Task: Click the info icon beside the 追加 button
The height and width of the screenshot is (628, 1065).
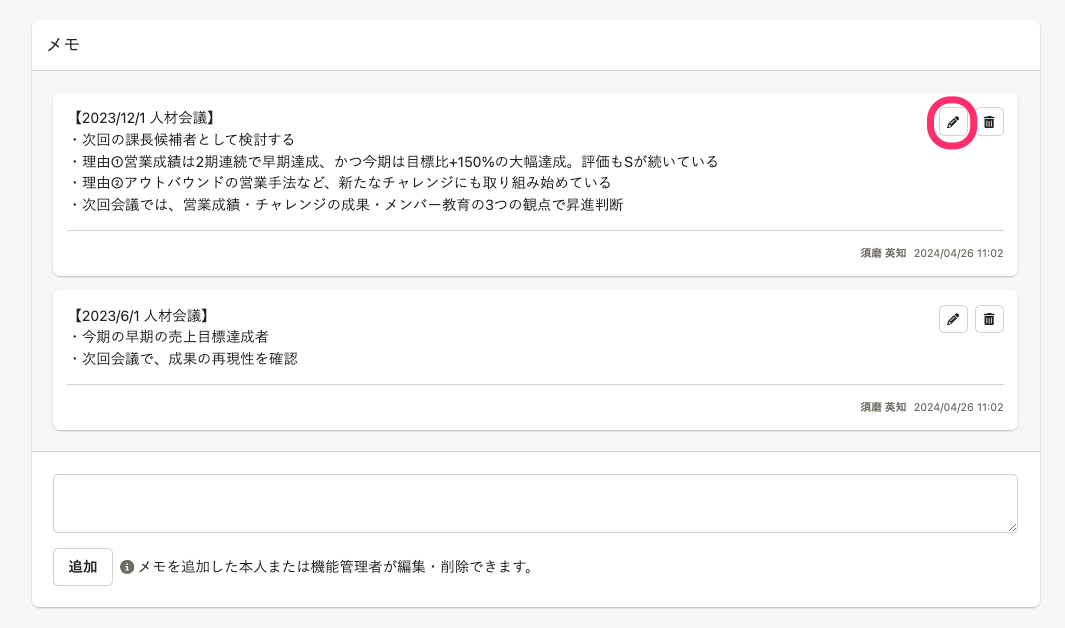Action: pyautogui.click(x=127, y=567)
